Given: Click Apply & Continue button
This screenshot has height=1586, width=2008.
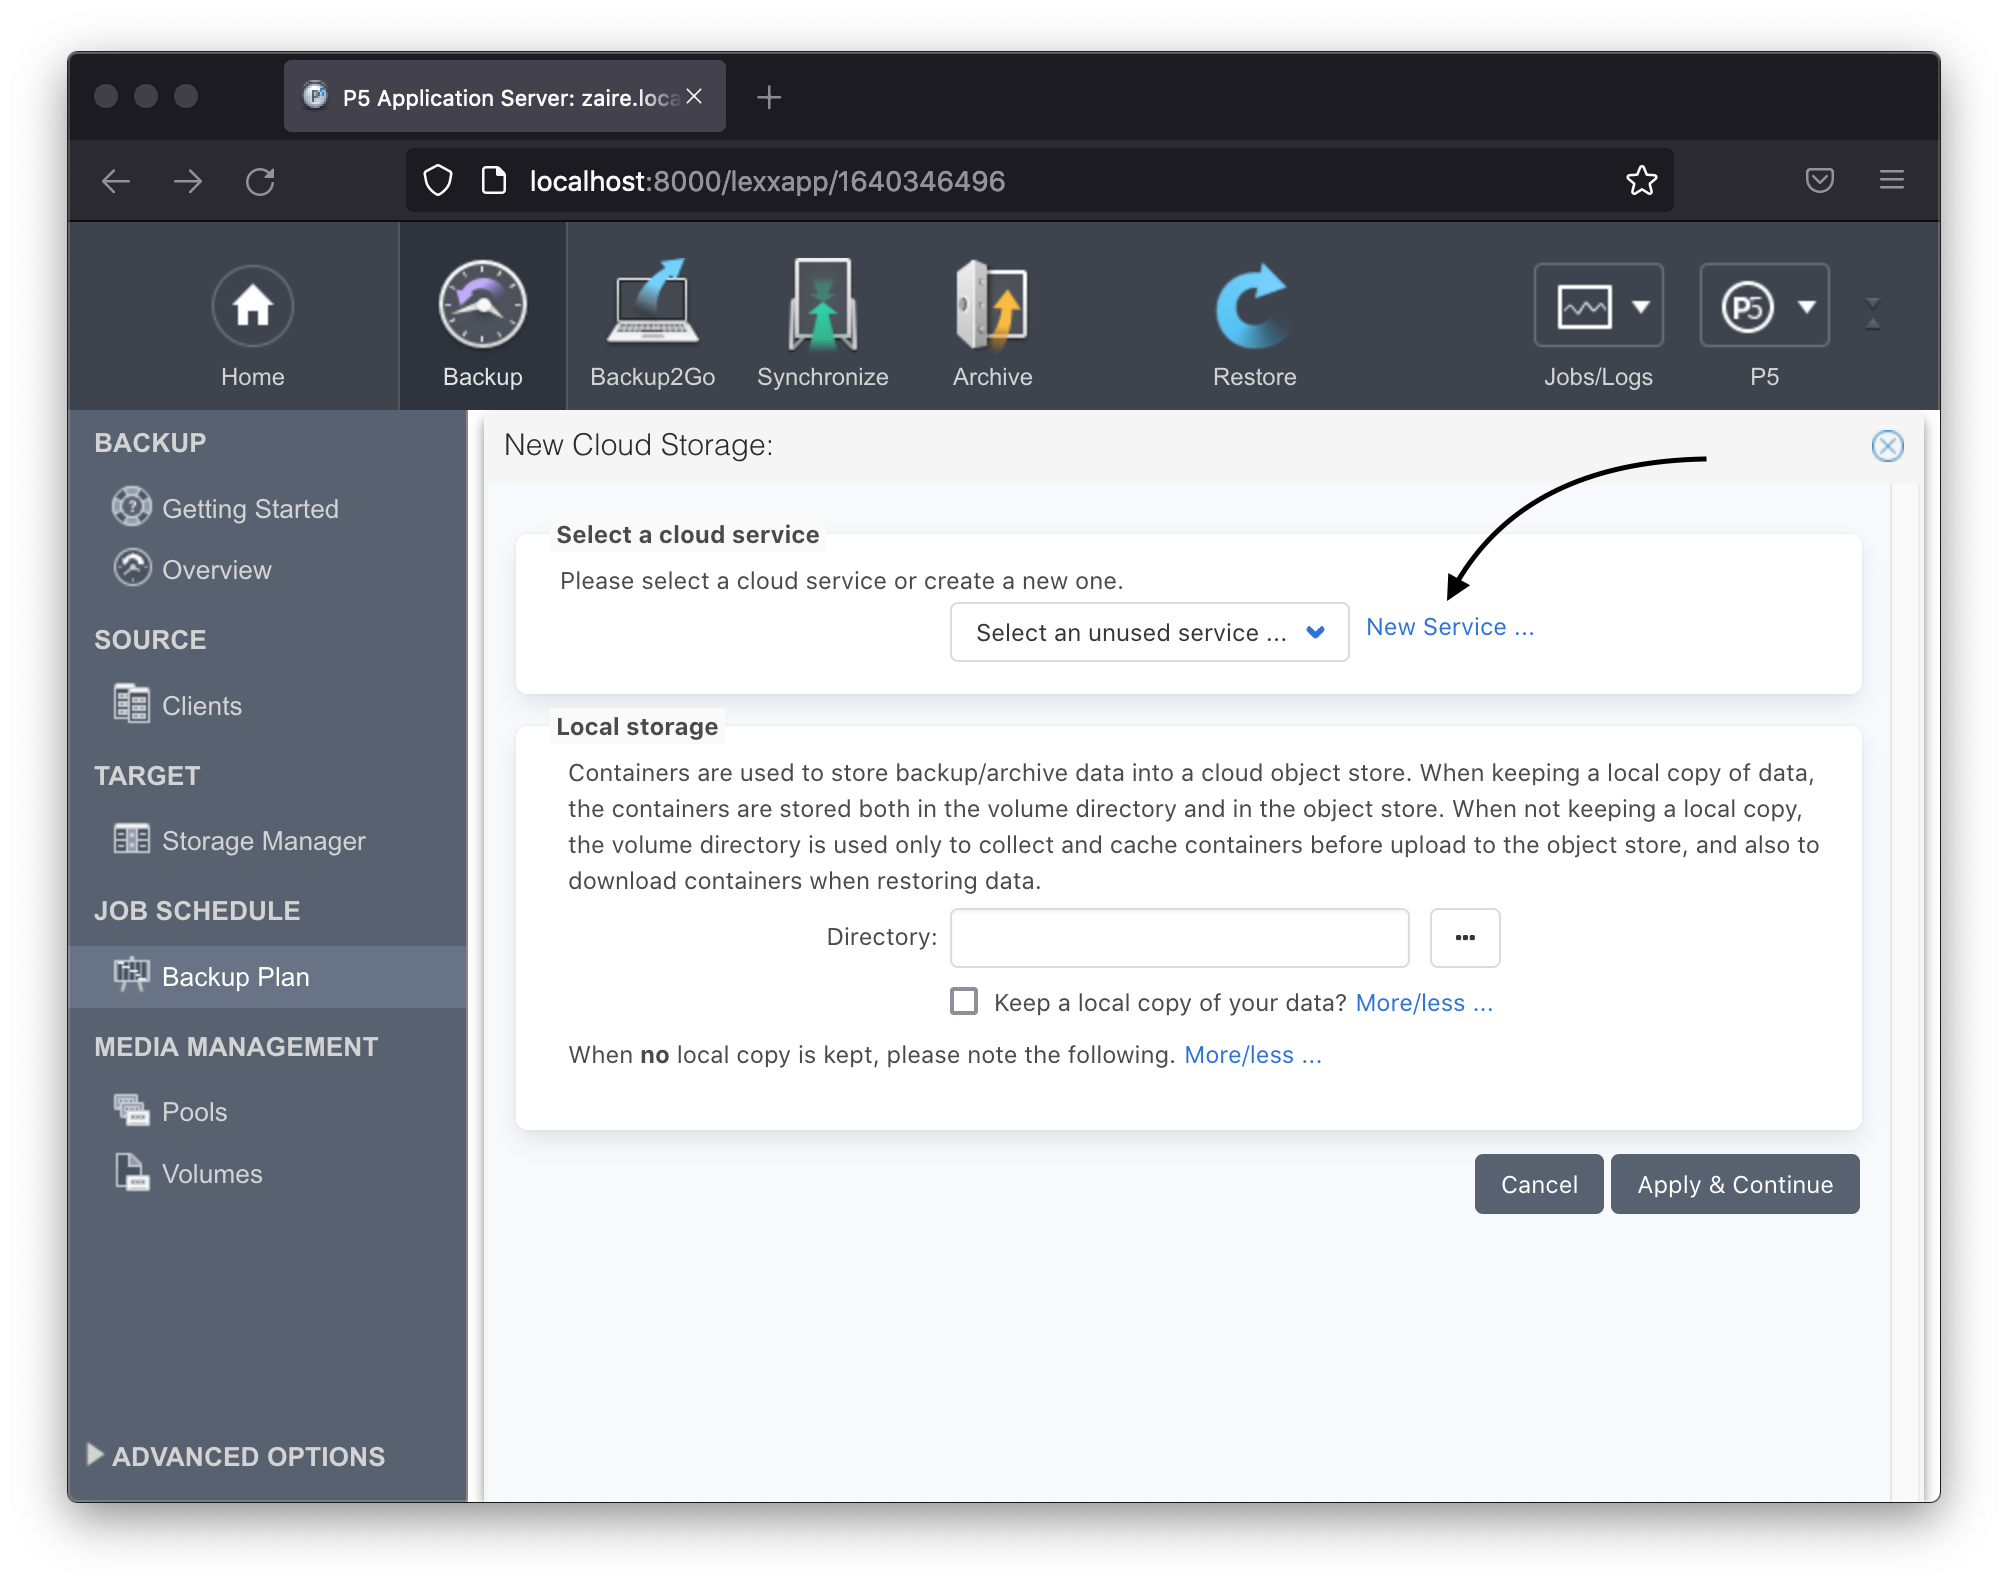Looking at the screenshot, I should 1734,1183.
